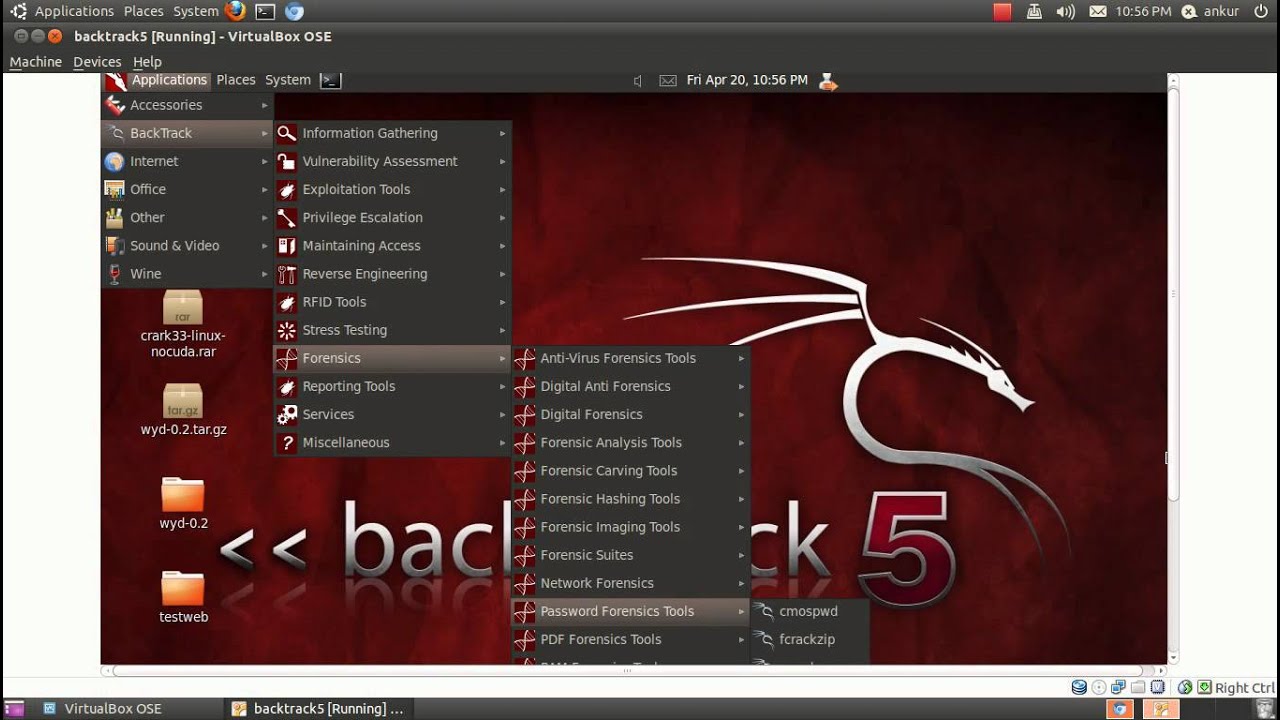Click the Internet globe icon in menu
The image size is (1280, 720).
click(114, 161)
